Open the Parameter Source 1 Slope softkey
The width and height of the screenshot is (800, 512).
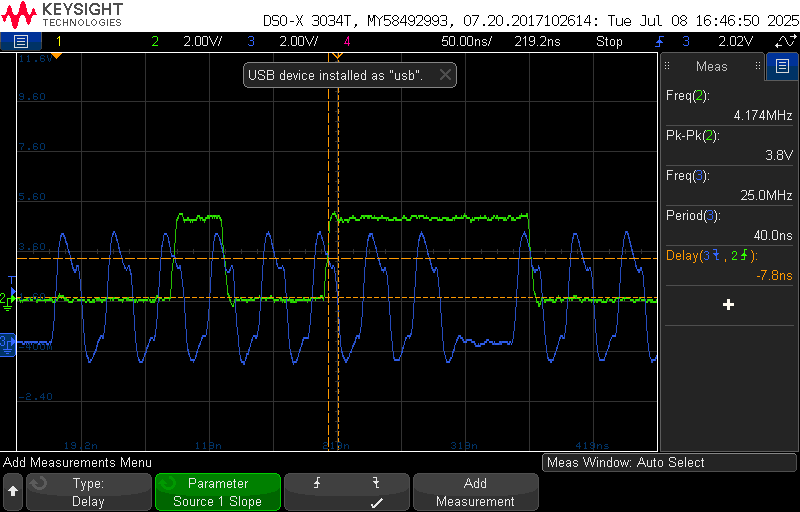coord(217,492)
